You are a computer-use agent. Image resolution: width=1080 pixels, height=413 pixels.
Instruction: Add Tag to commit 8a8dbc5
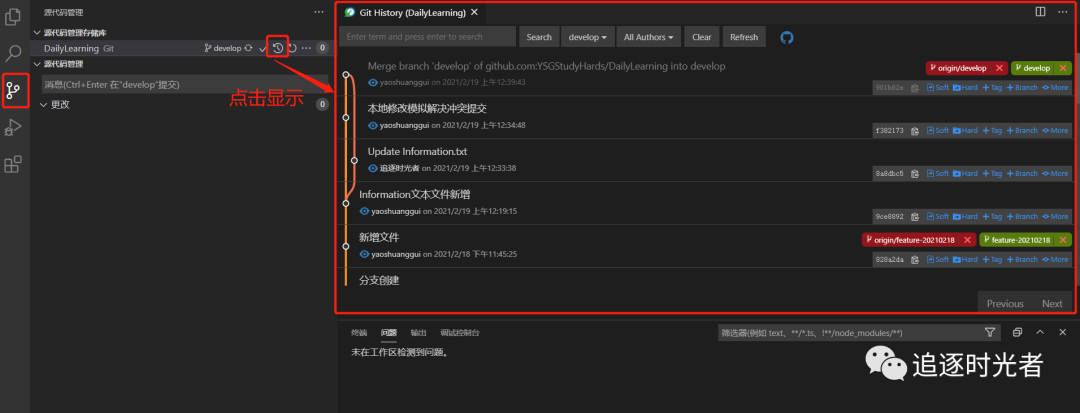tap(992, 173)
